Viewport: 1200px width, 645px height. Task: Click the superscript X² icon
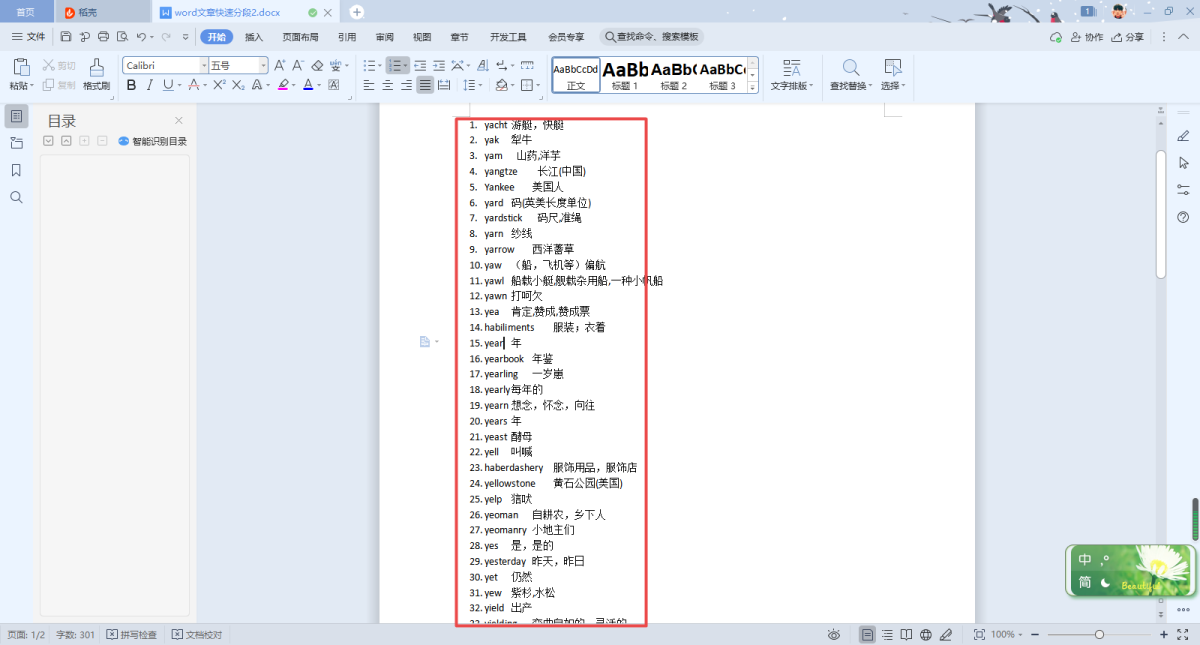(219, 85)
